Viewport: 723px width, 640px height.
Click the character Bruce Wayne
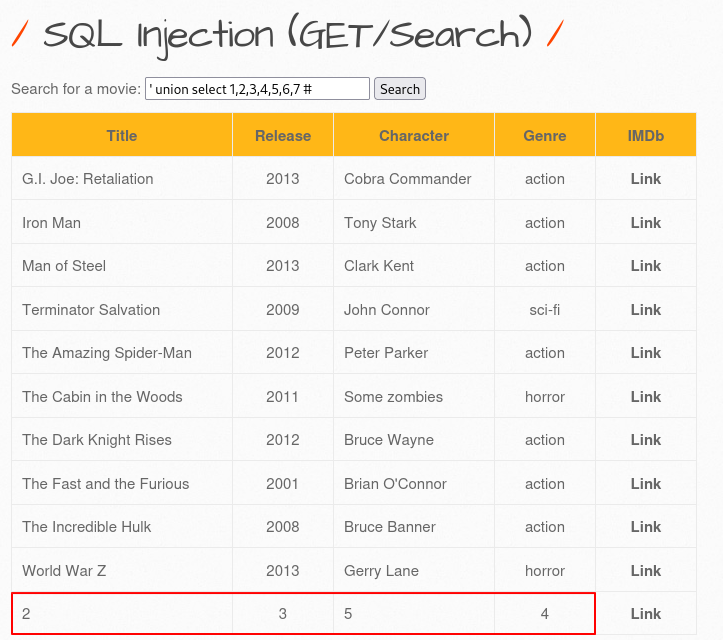(x=389, y=440)
